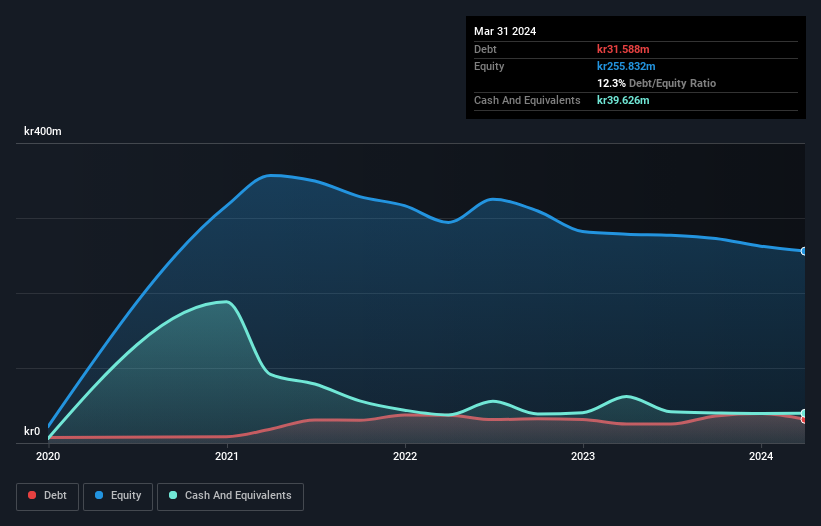This screenshot has width=821, height=526.
Task: Click the teal Cash endpoint marker
Action: point(804,413)
